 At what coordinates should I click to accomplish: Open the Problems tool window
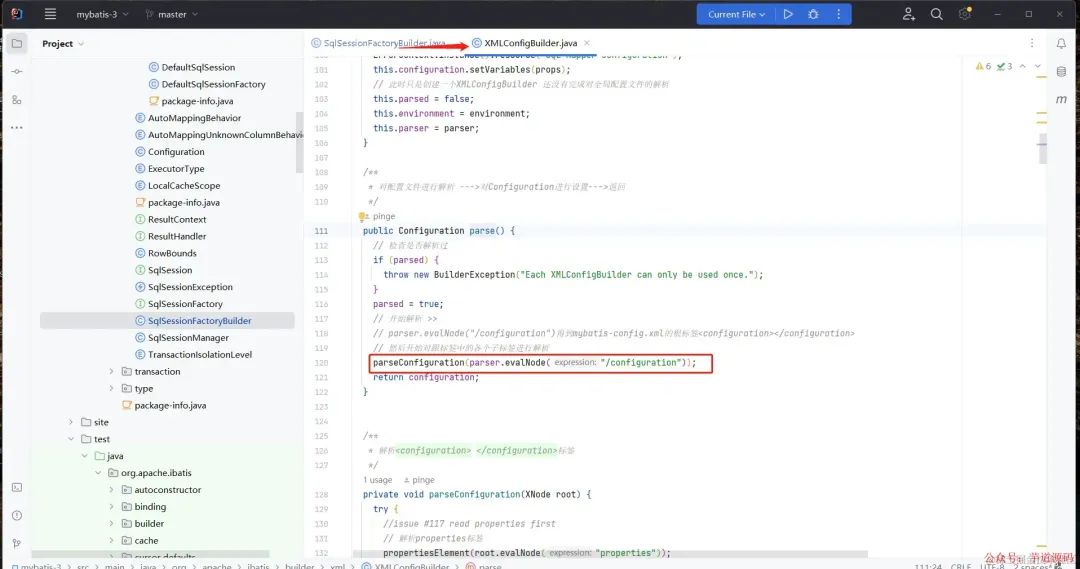[x=17, y=515]
